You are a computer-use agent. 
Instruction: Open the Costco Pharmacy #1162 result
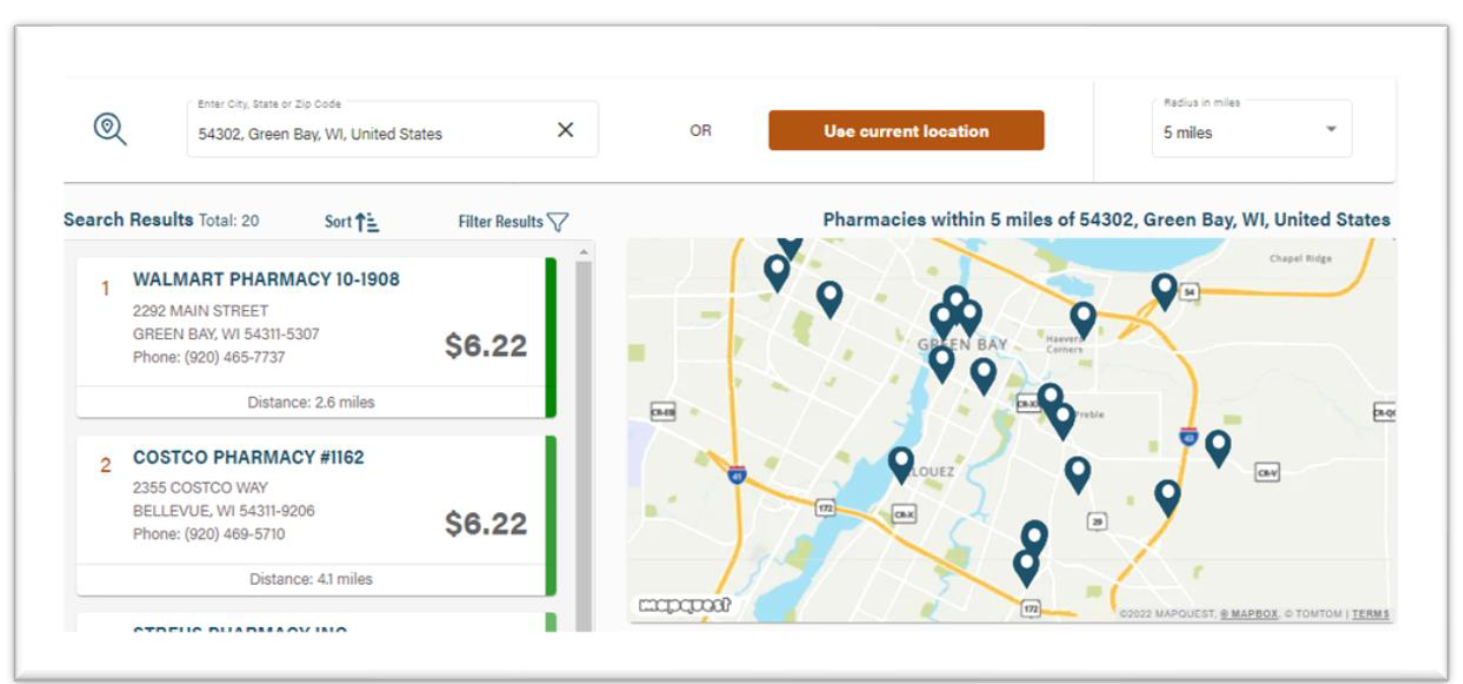(x=248, y=458)
